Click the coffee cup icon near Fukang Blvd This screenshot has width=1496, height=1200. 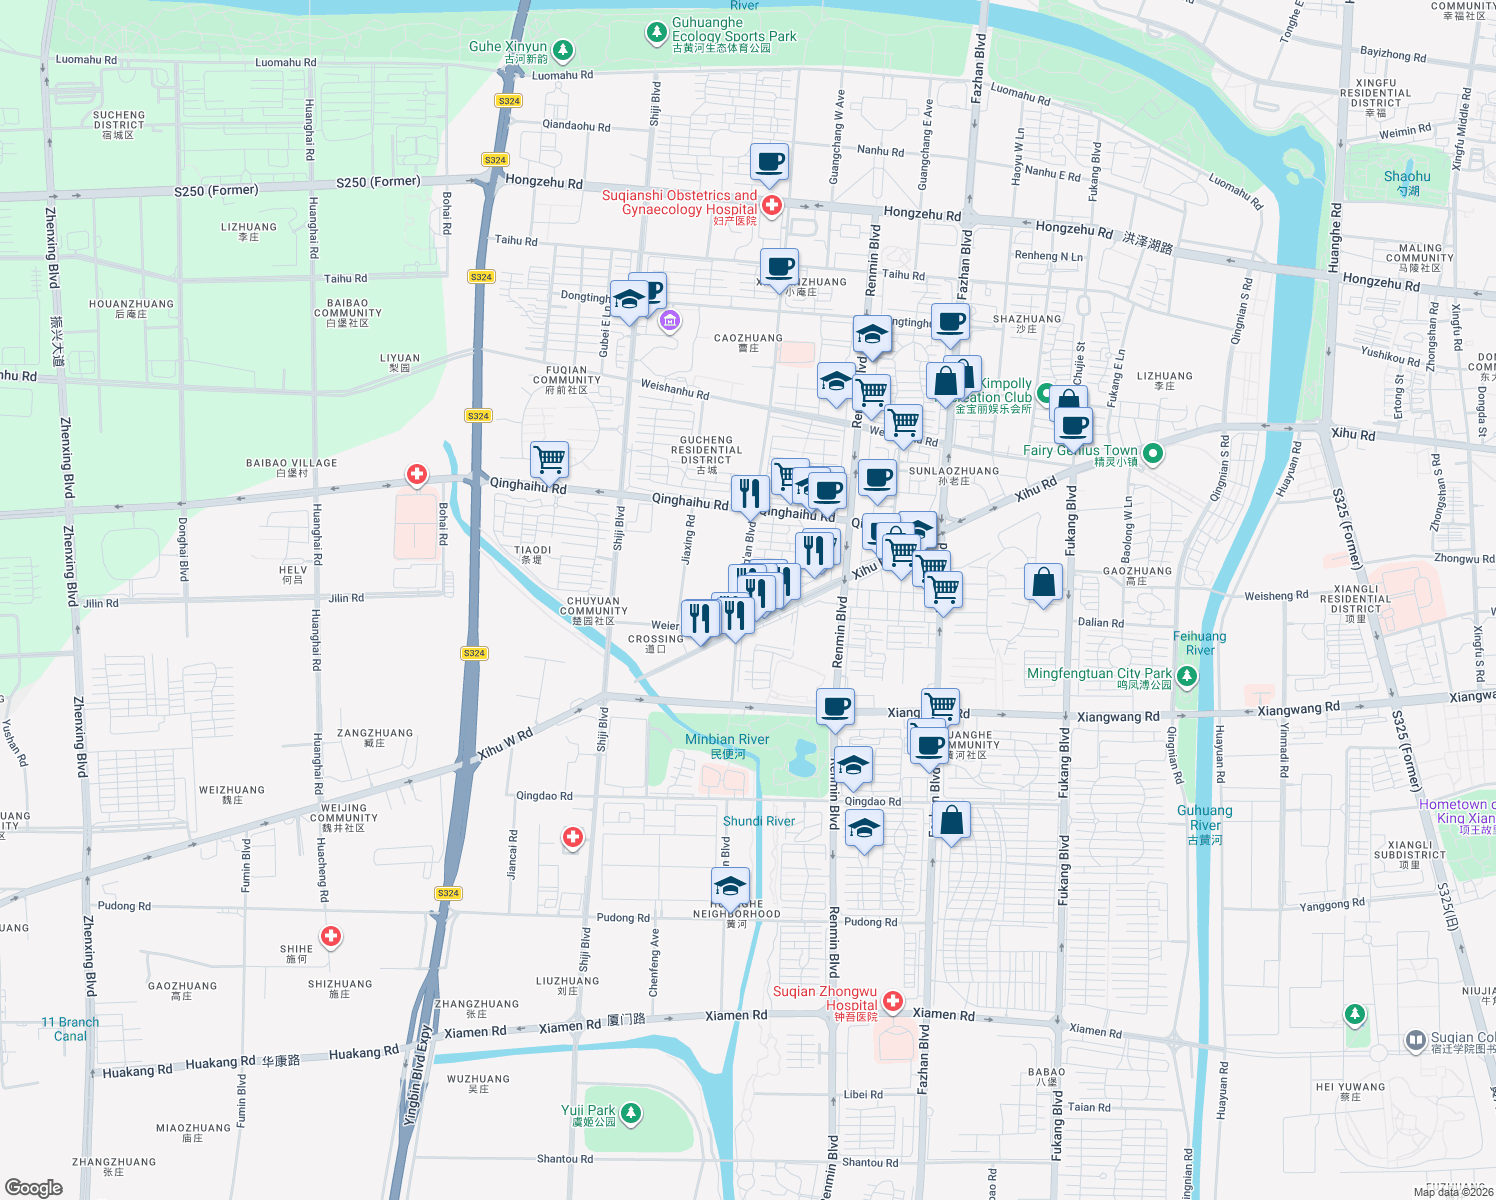[x=1073, y=424]
